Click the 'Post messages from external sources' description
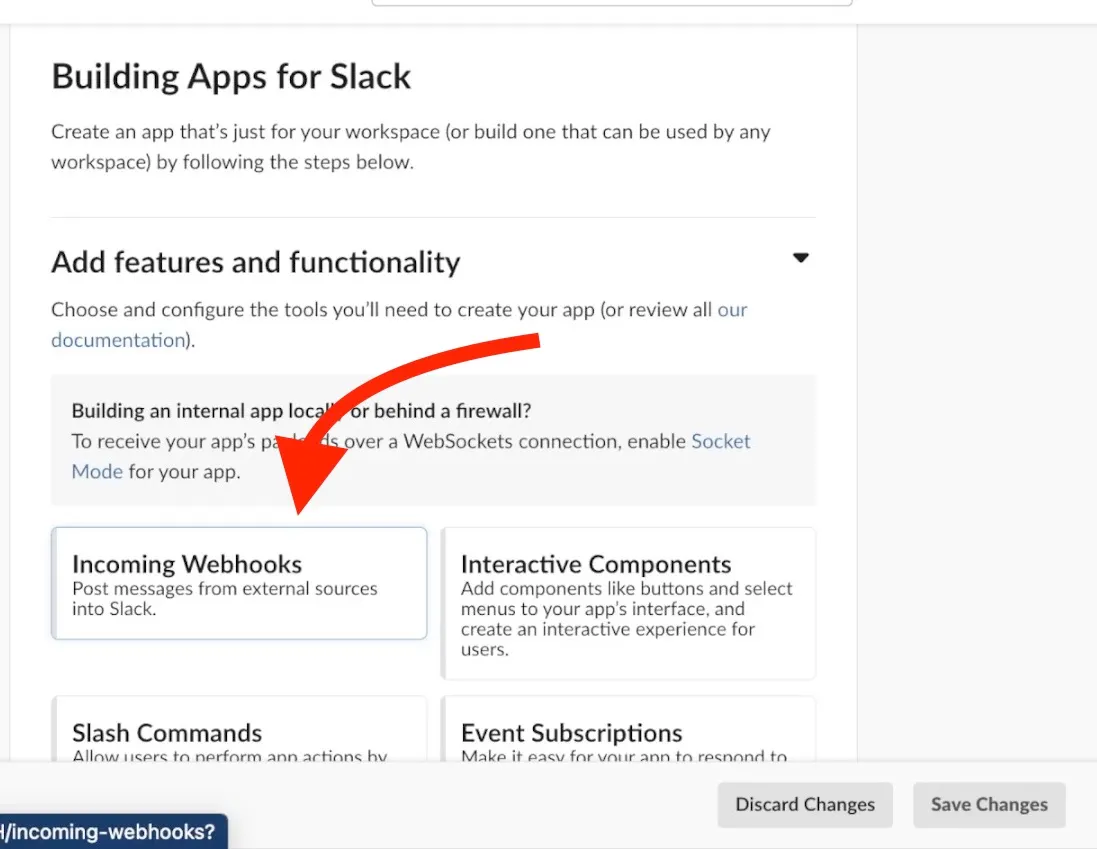 [224, 598]
